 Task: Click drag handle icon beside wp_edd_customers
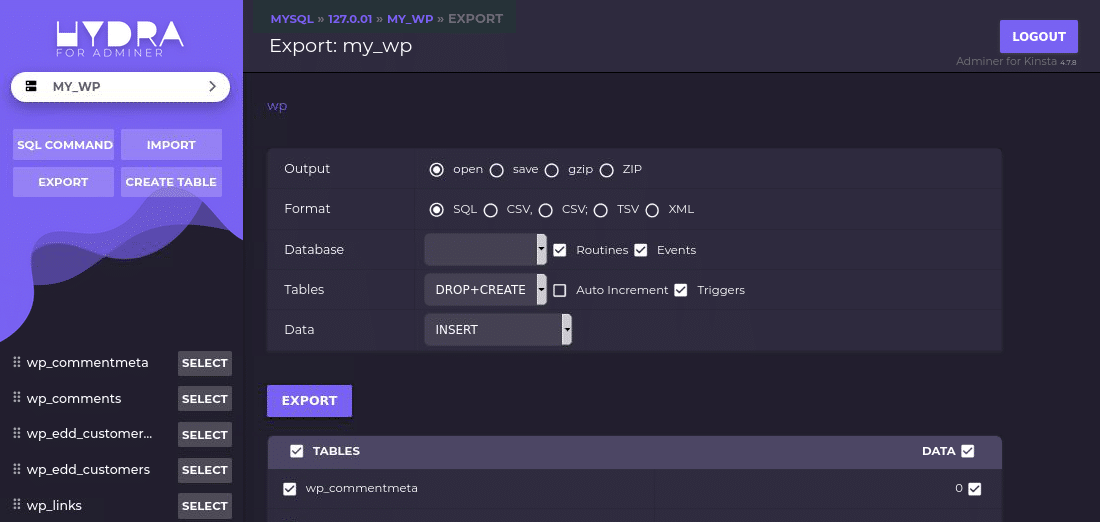[x=17, y=469]
